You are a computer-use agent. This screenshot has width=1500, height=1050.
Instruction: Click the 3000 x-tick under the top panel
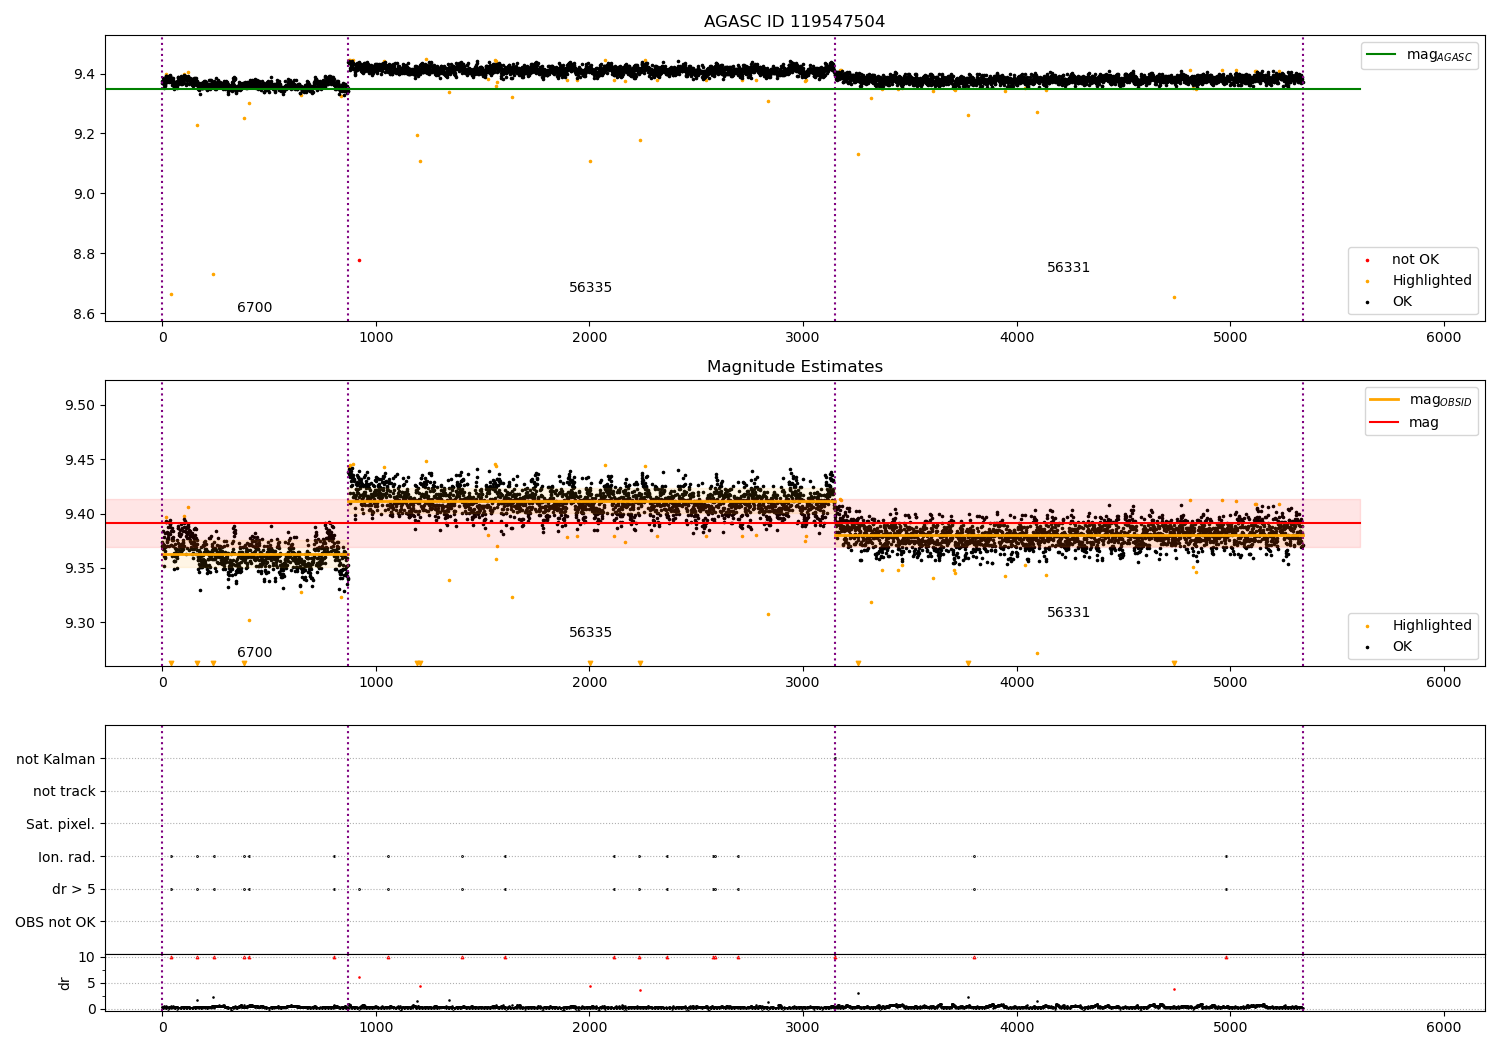[x=803, y=338]
